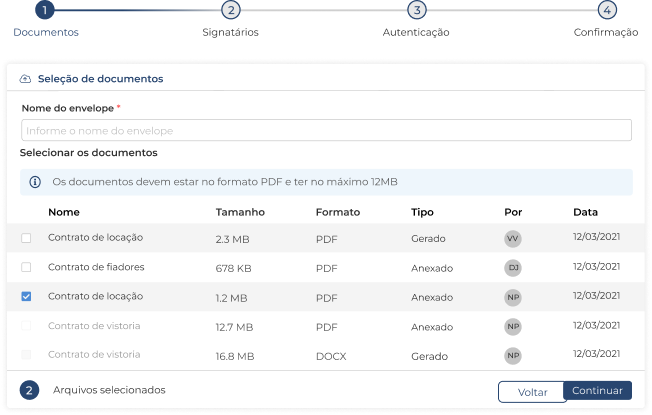Click Anexado type in the 678 KB row
The width and height of the screenshot is (652, 415).
432,268
